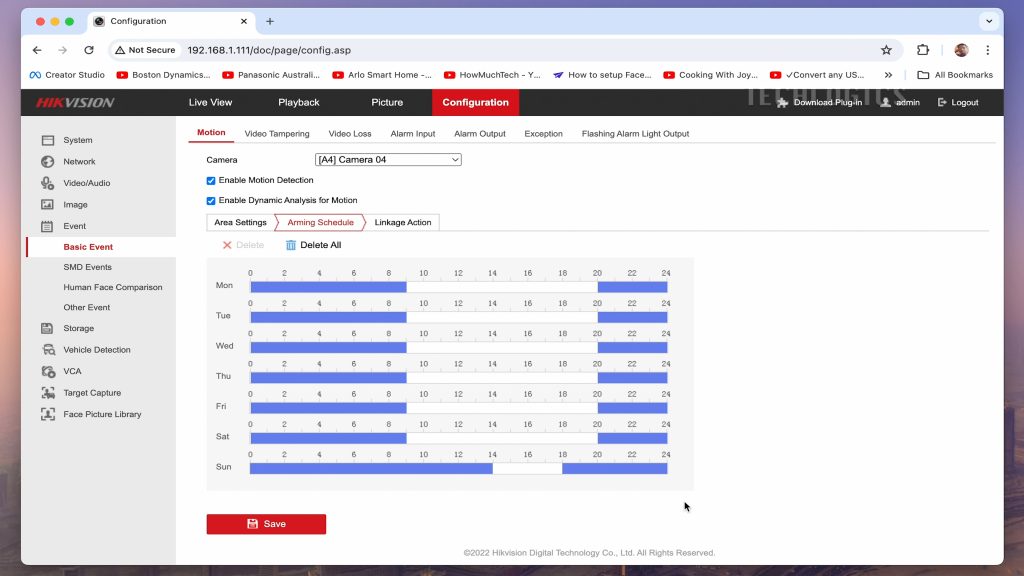Click Logout in the top bar
This screenshot has height=576, width=1024.
click(957, 103)
